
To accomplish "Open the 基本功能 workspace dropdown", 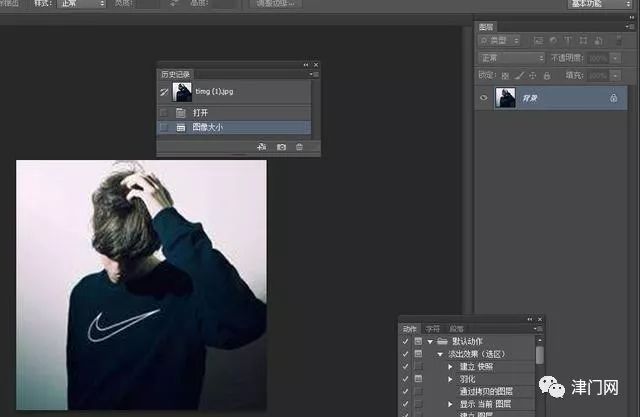I will (598, 4).
